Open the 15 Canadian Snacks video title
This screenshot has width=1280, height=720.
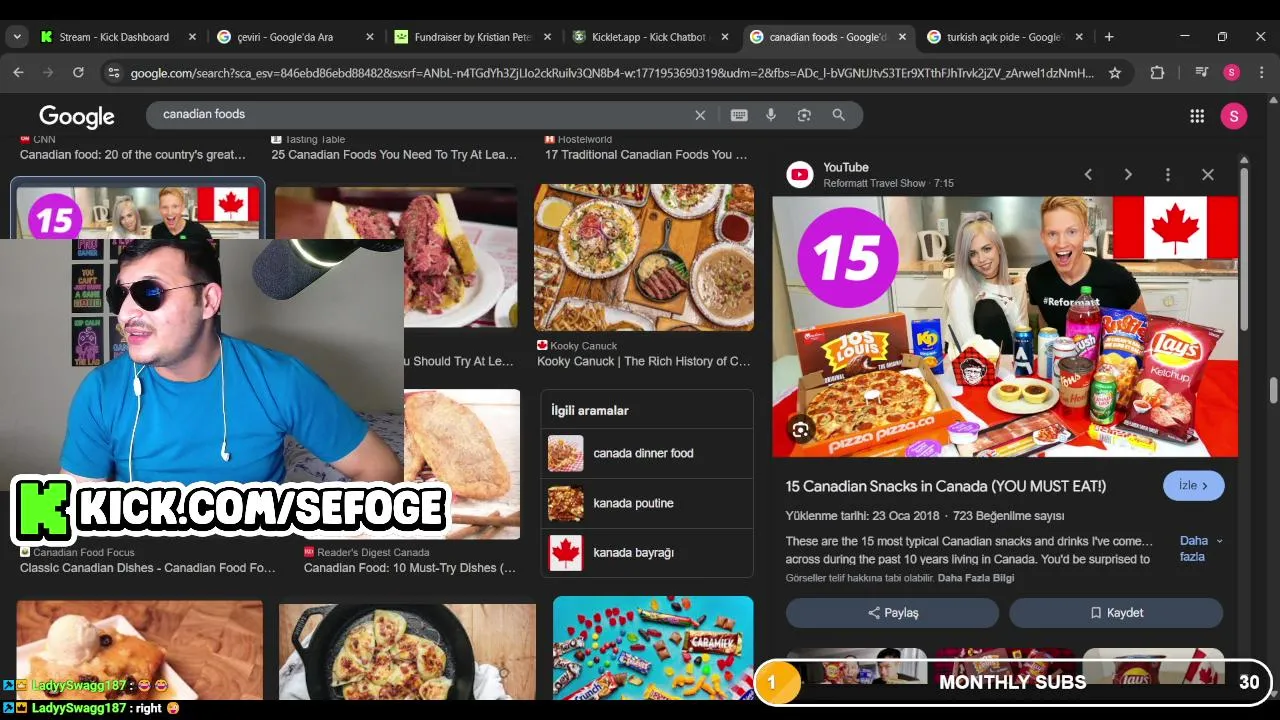945,486
